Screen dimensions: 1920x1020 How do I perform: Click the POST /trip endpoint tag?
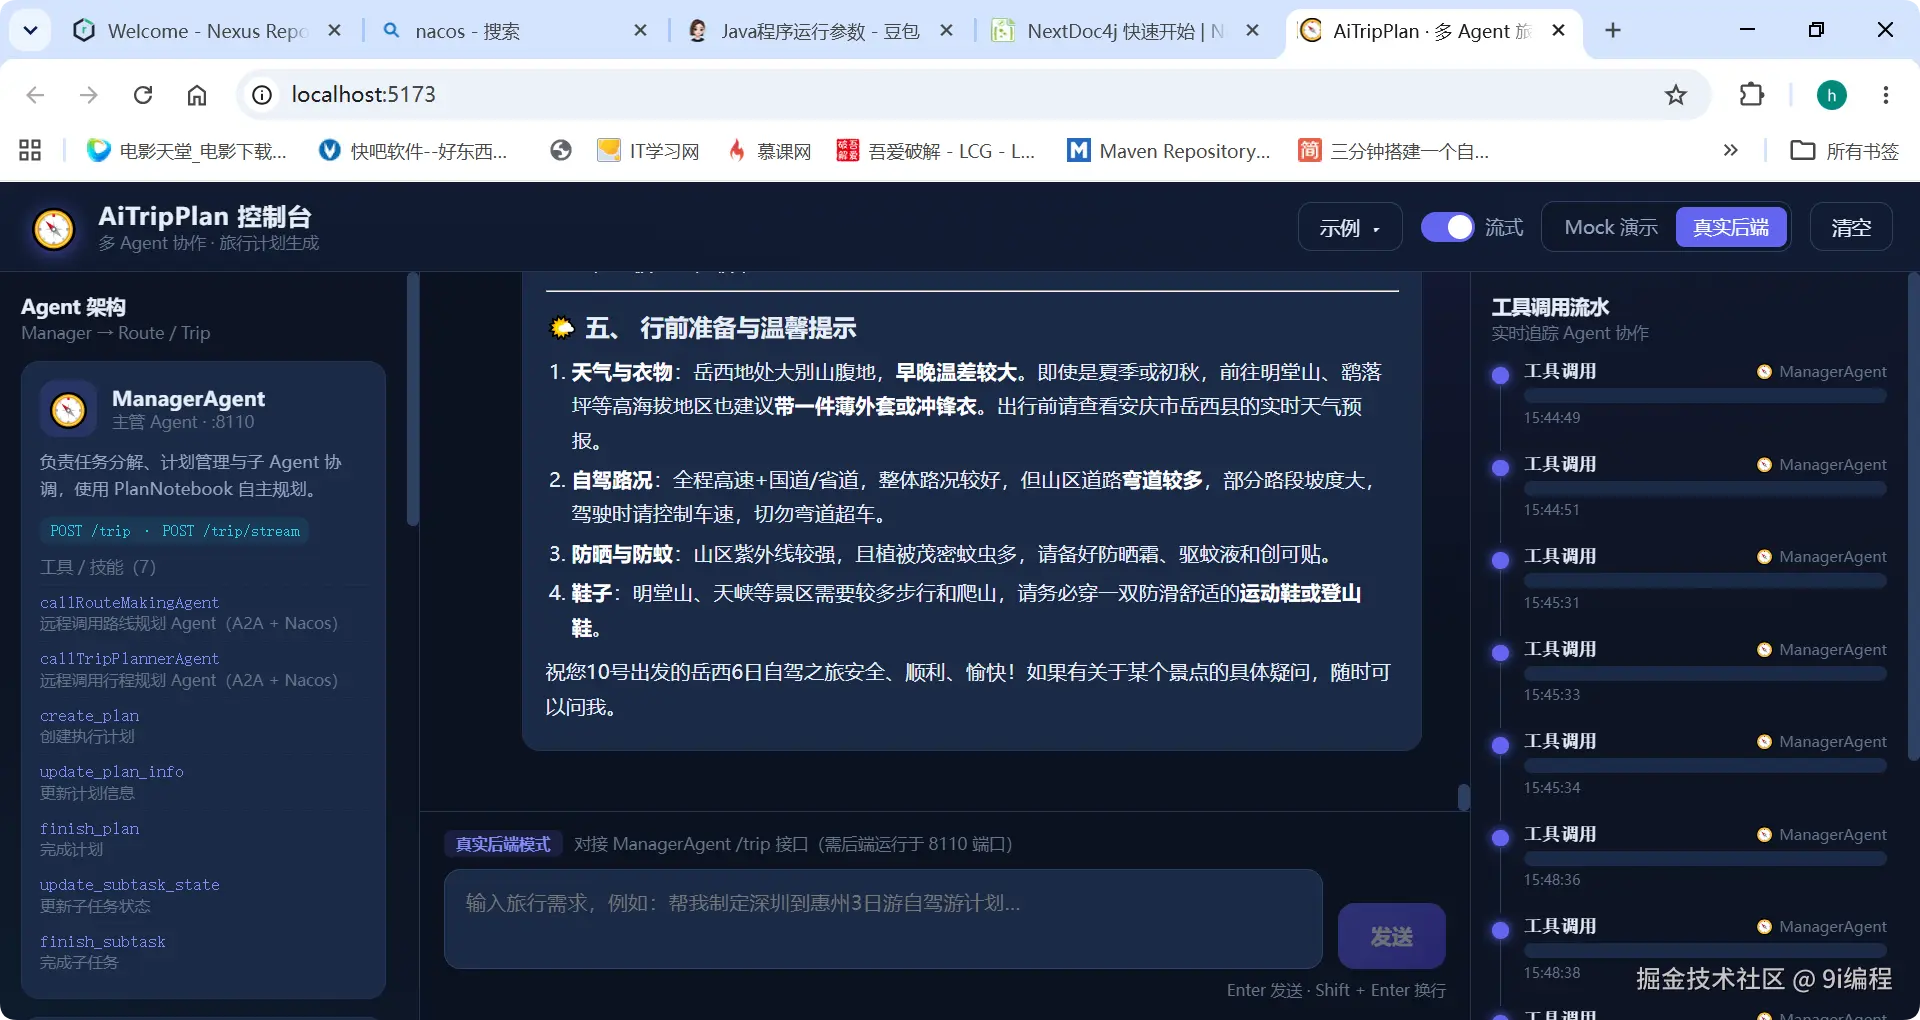coord(90,531)
